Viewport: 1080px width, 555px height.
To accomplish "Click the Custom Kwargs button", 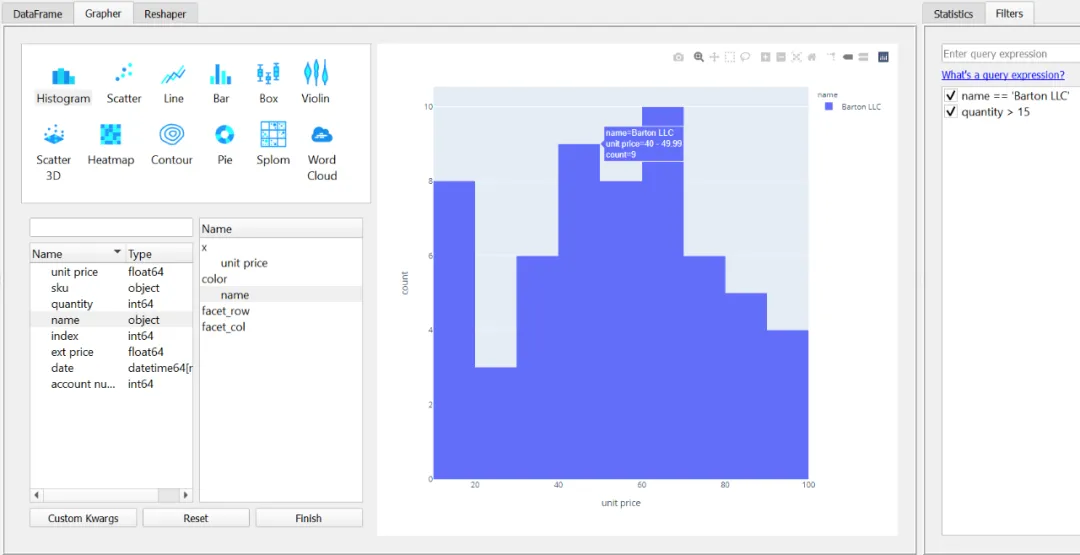I will pos(83,518).
